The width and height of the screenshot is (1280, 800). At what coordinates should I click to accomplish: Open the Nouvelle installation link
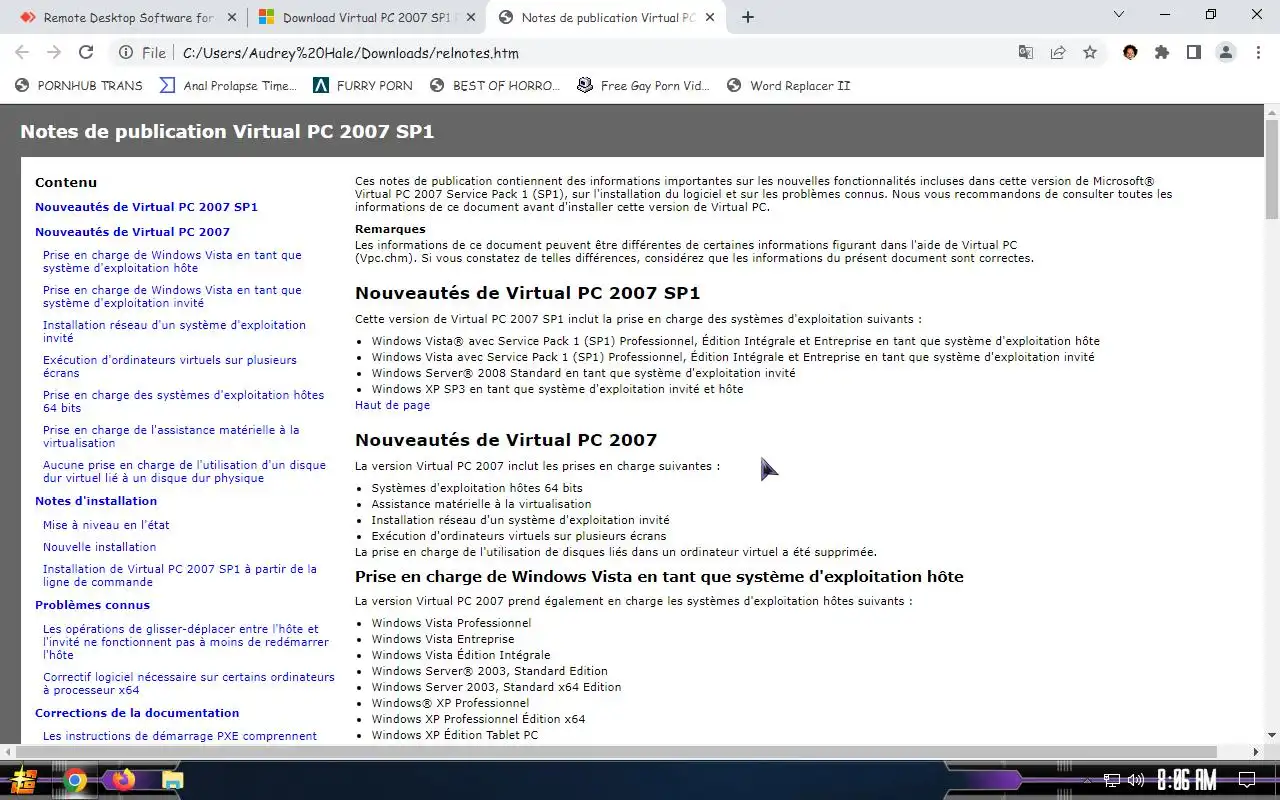tap(99, 547)
